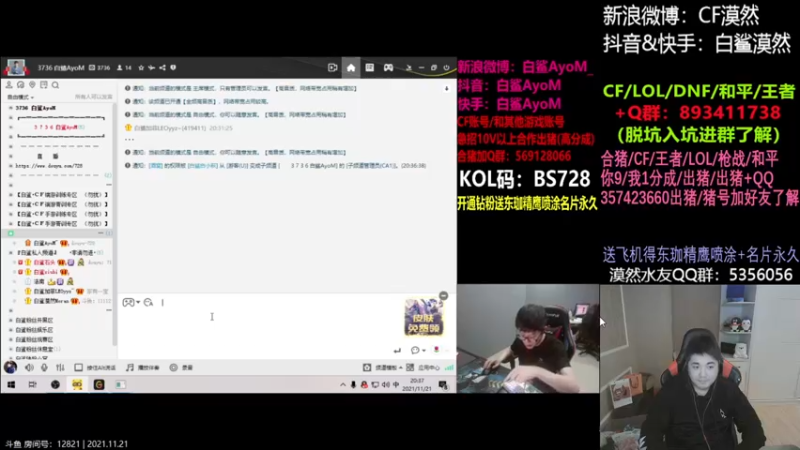The width and height of the screenshot is (800, 450).
Task: Open the member list person icon
Action: (9, 85)
